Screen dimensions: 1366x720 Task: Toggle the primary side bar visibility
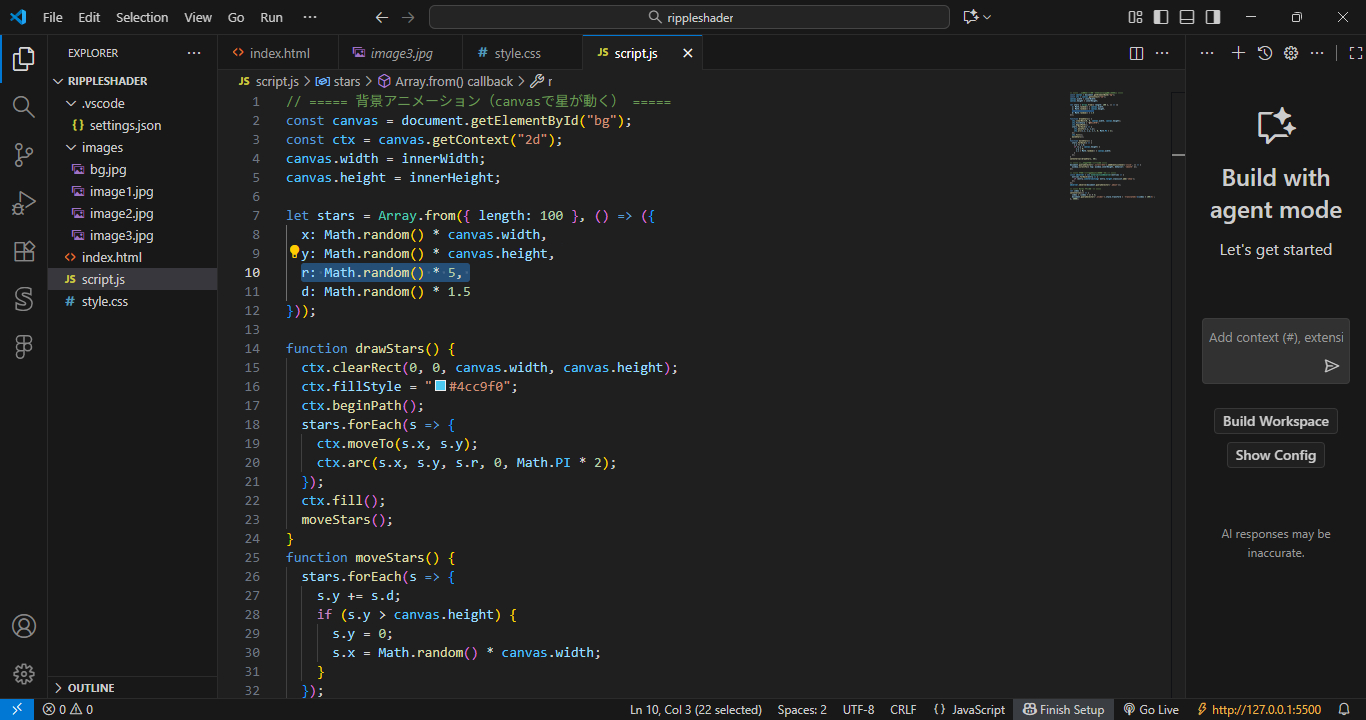[x=1160, y=16]
